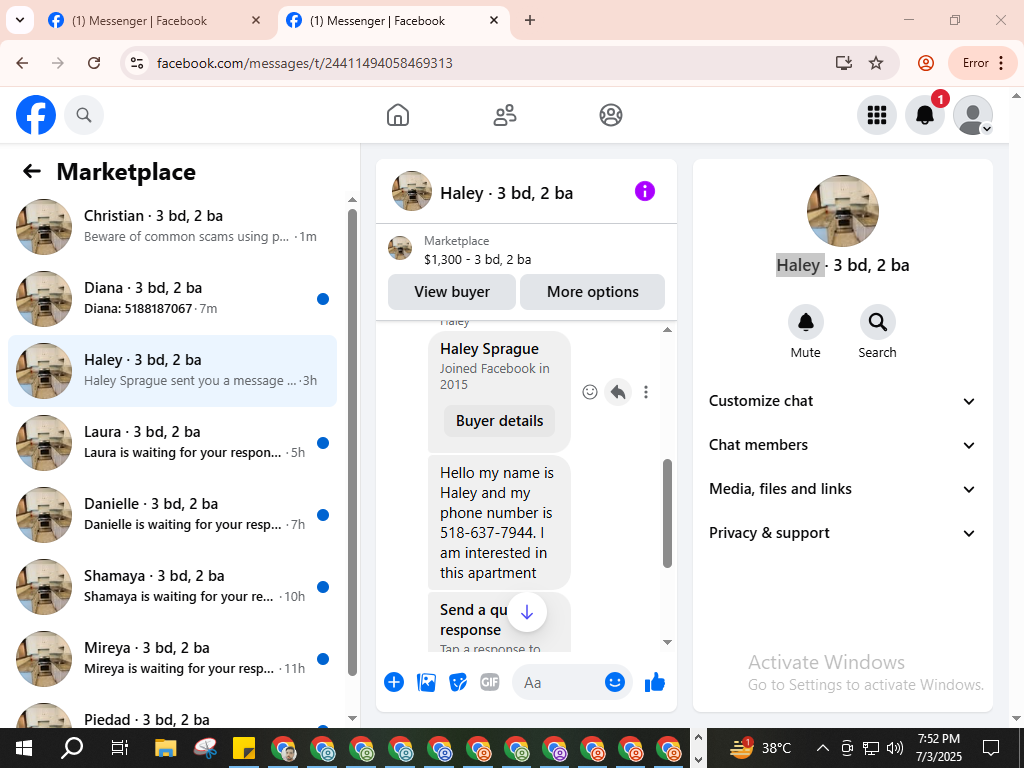Screen dimensions: 1024x768
Task: Click View buyer button
Action: coord(452,292)
